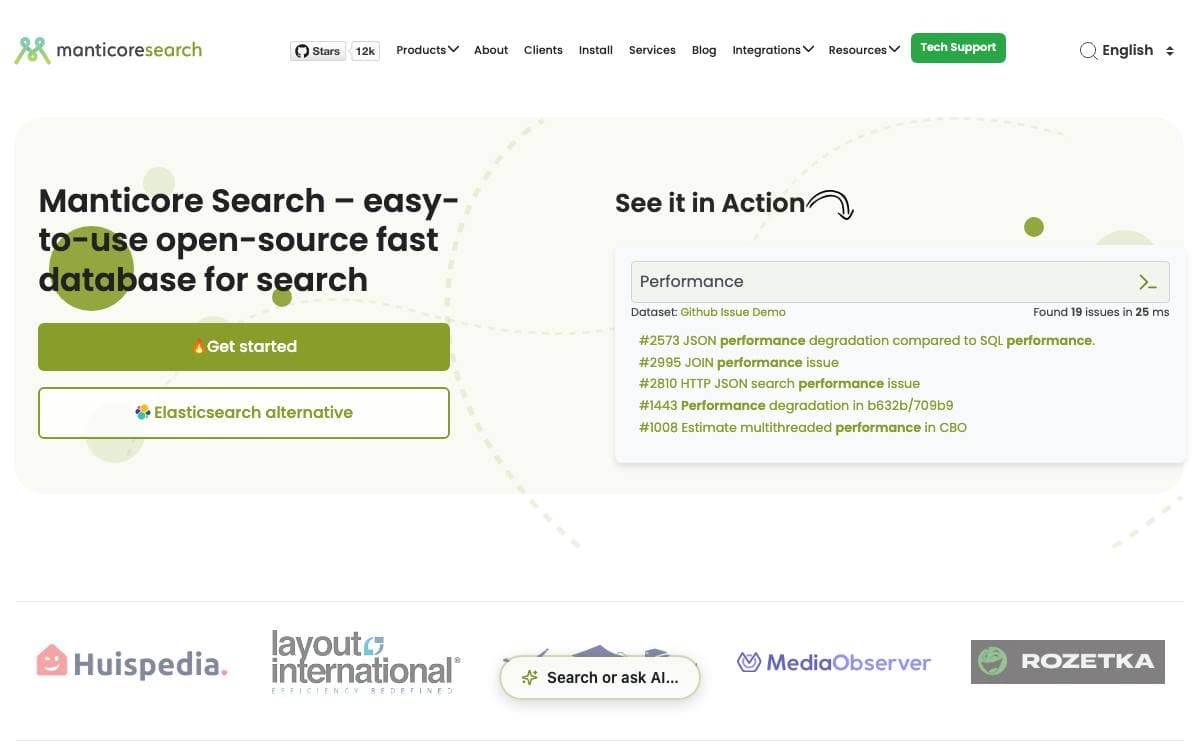Viewport: 1200px width, 750px height.
Task: Open the Search or ask AI widget
Action: click(600, 678)
